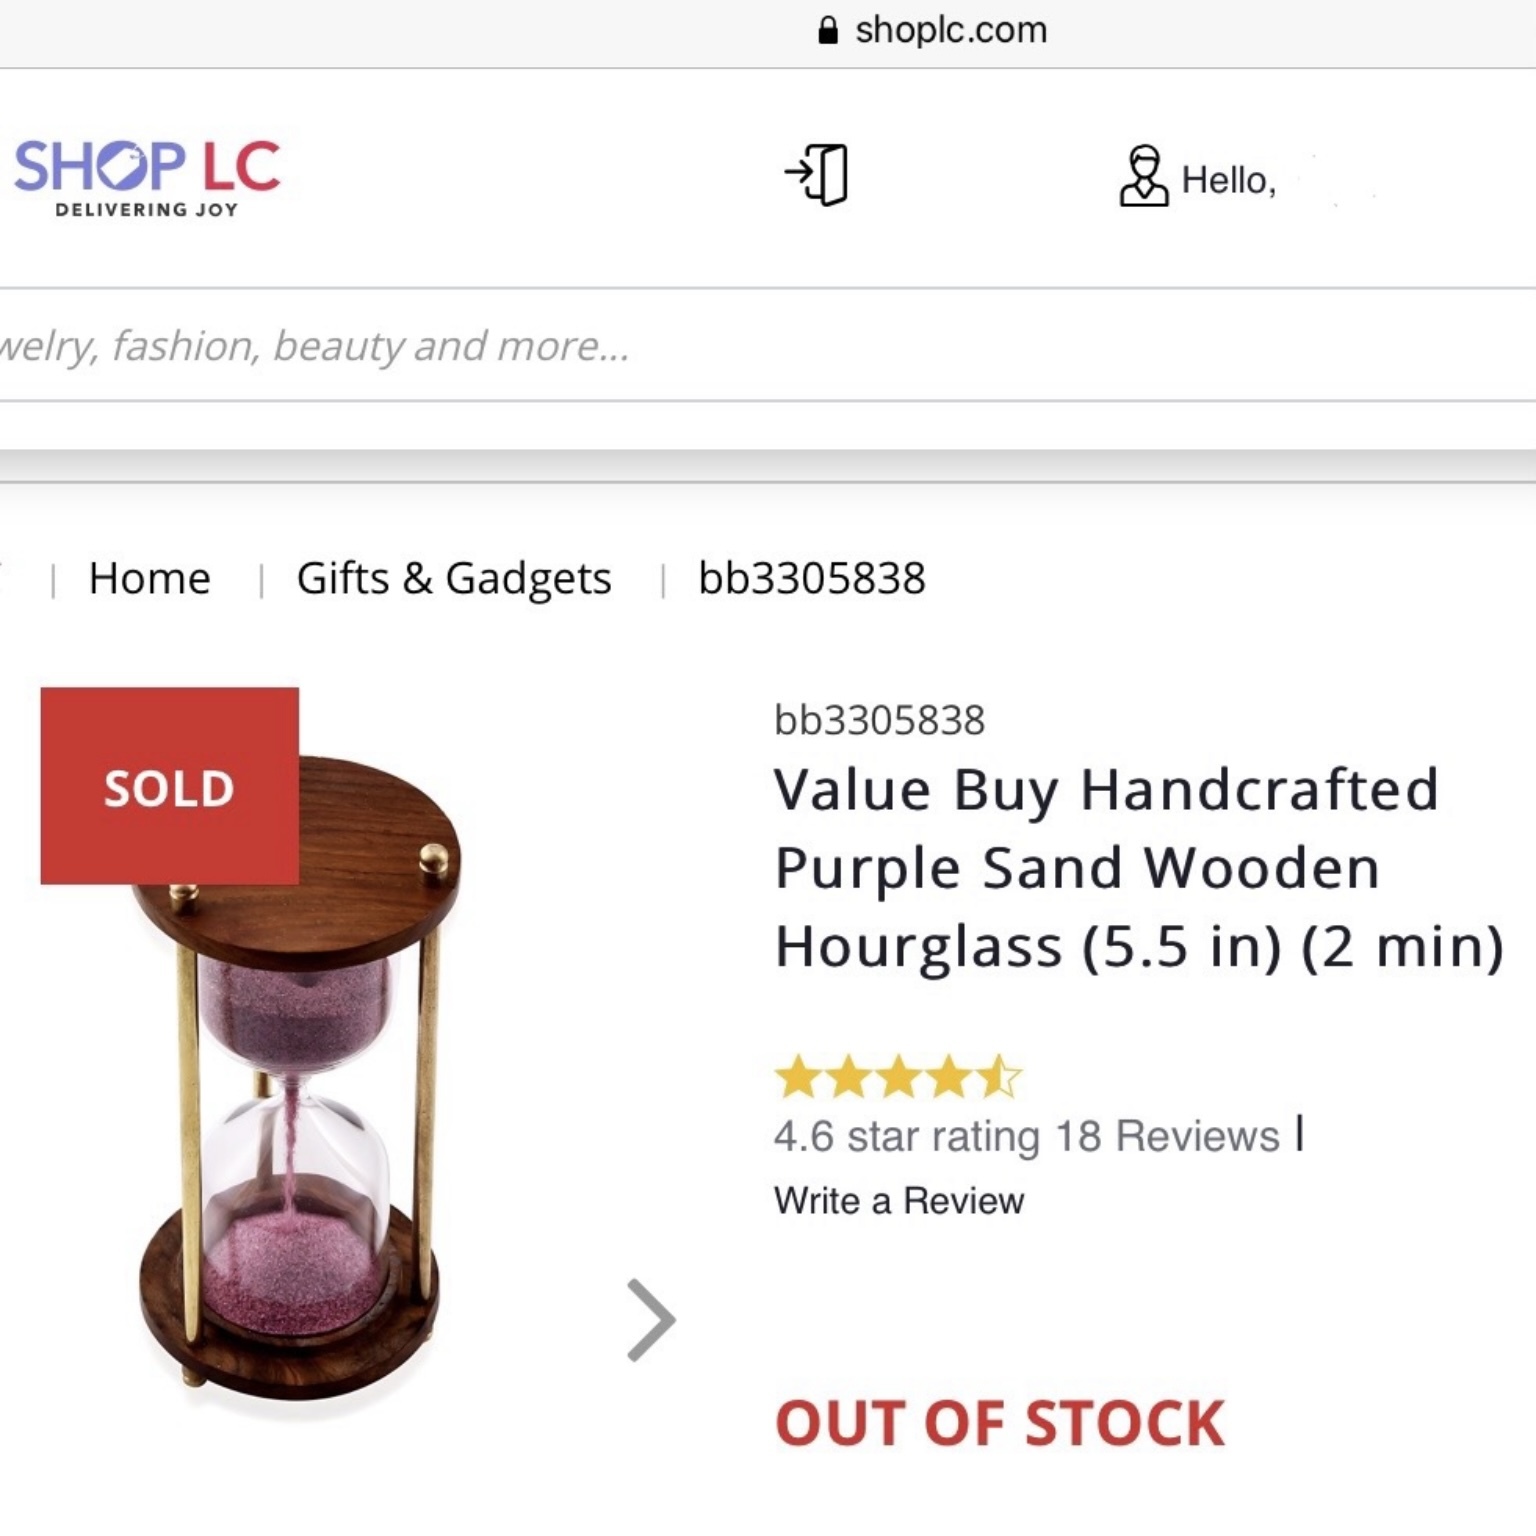The image size is (1536, 1536).
Task: Click the OUT OF STOCK label
Action: pos(1000,1423)
